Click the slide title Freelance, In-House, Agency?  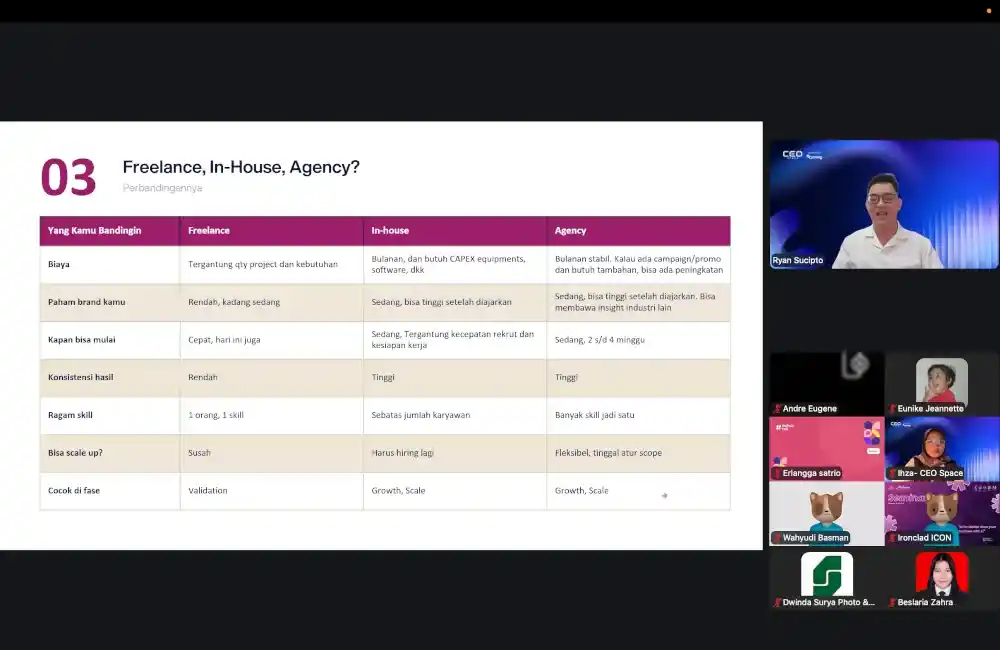click(241, 167)
